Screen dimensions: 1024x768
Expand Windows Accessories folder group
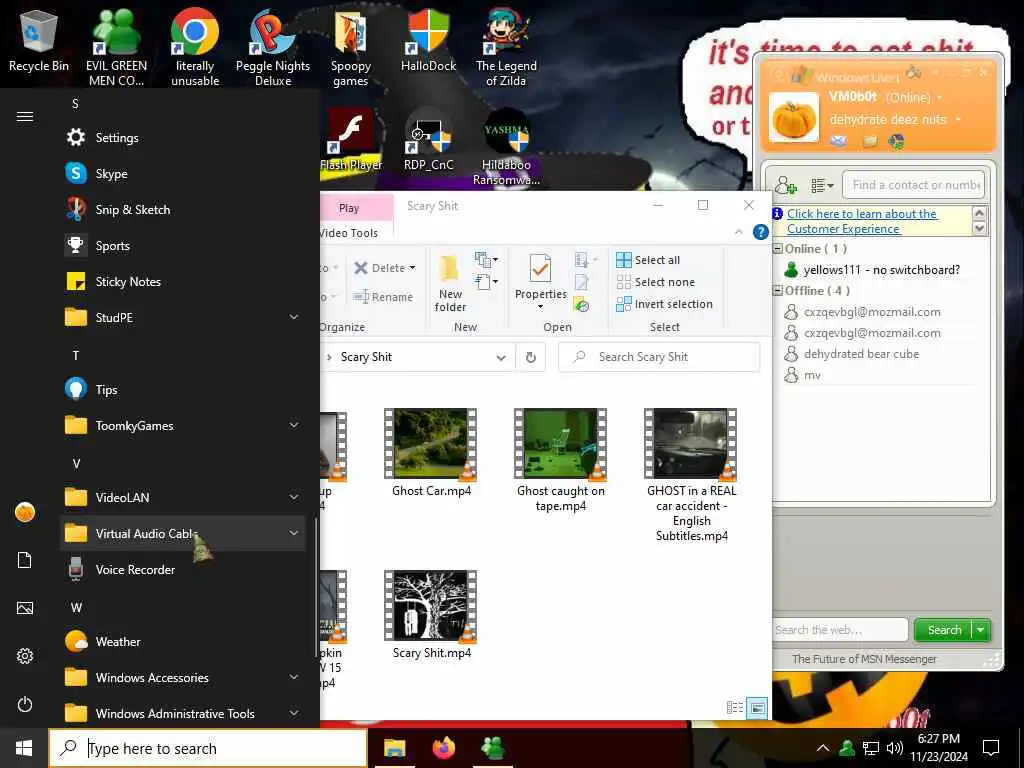294,677
